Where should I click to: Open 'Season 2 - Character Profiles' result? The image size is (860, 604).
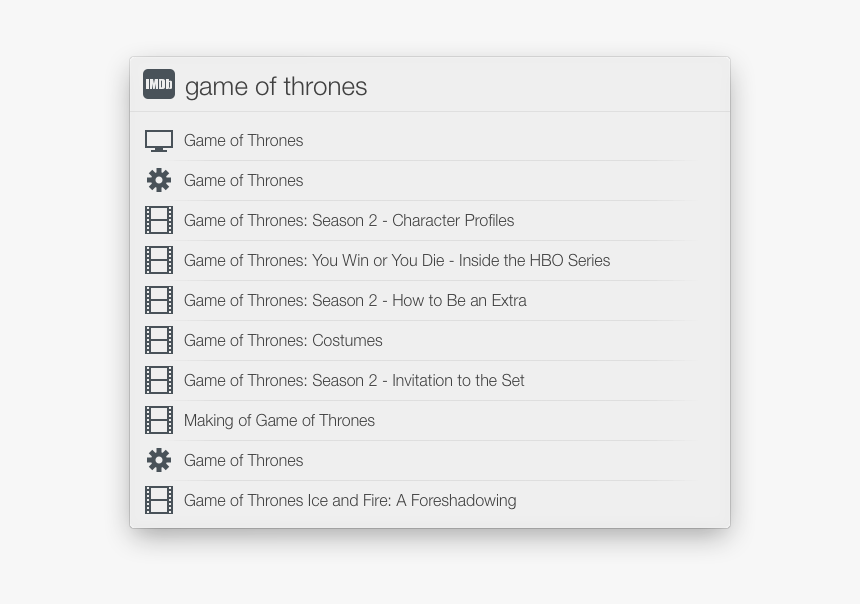[x=349, y=221]
